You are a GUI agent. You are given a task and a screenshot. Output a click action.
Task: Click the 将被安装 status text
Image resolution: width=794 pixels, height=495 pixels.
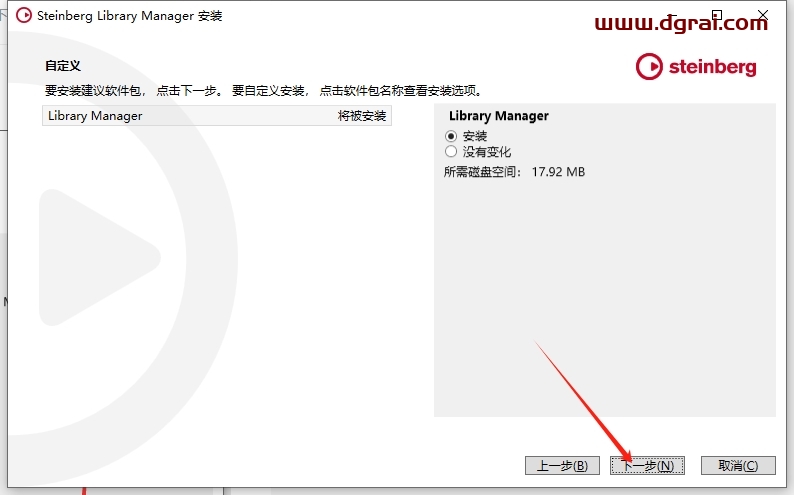click(362, 116)
